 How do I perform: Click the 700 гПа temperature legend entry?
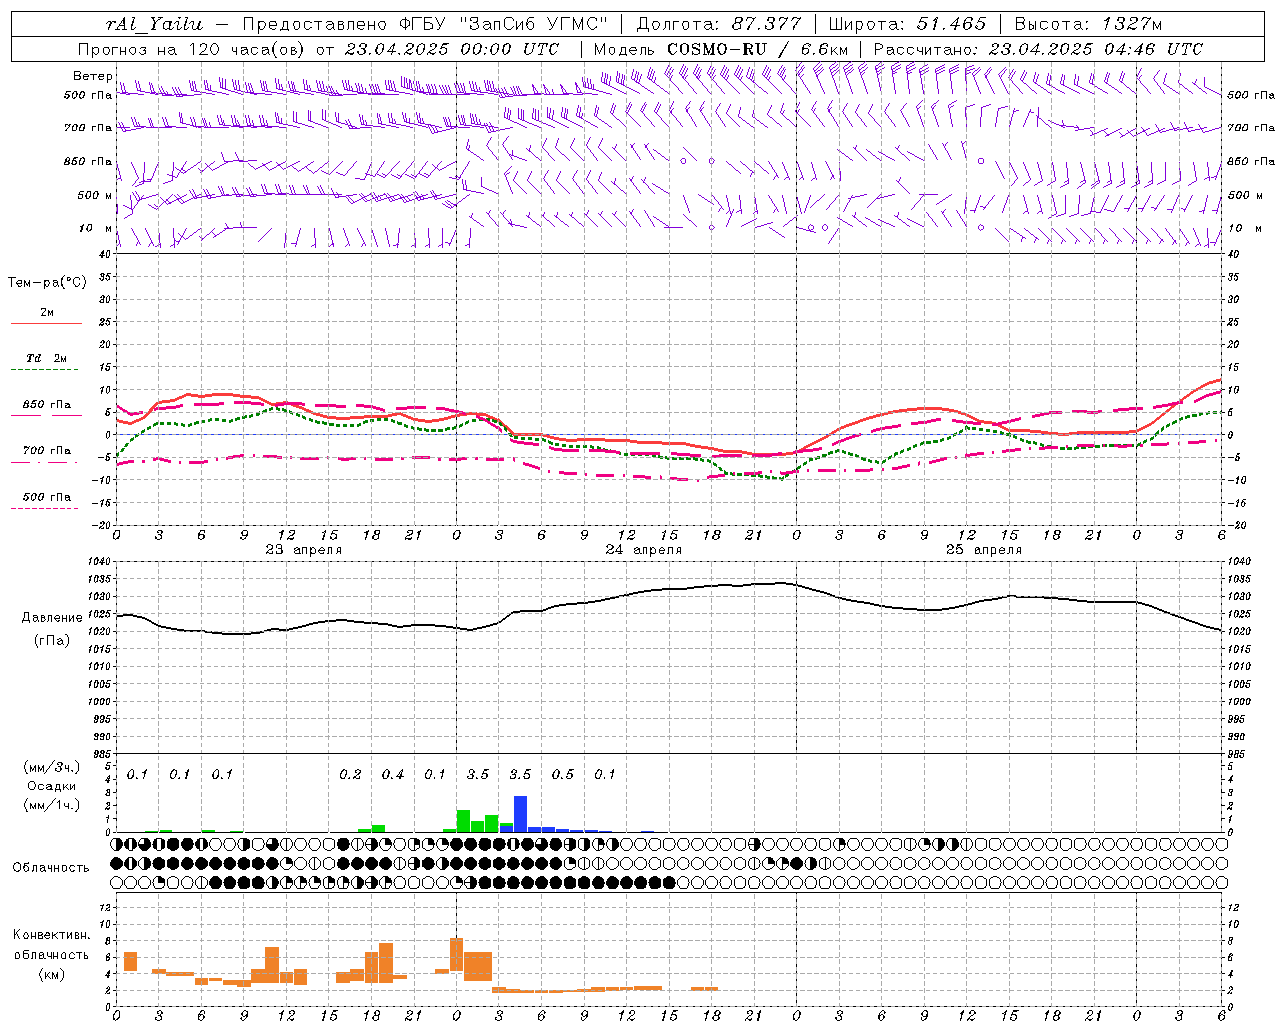tap(47, 451)
